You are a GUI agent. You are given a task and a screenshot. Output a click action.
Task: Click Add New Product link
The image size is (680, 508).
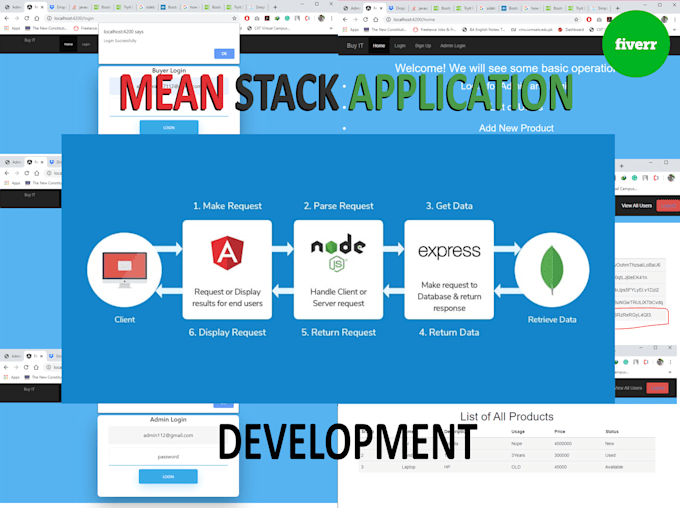(x=516, y=128)
